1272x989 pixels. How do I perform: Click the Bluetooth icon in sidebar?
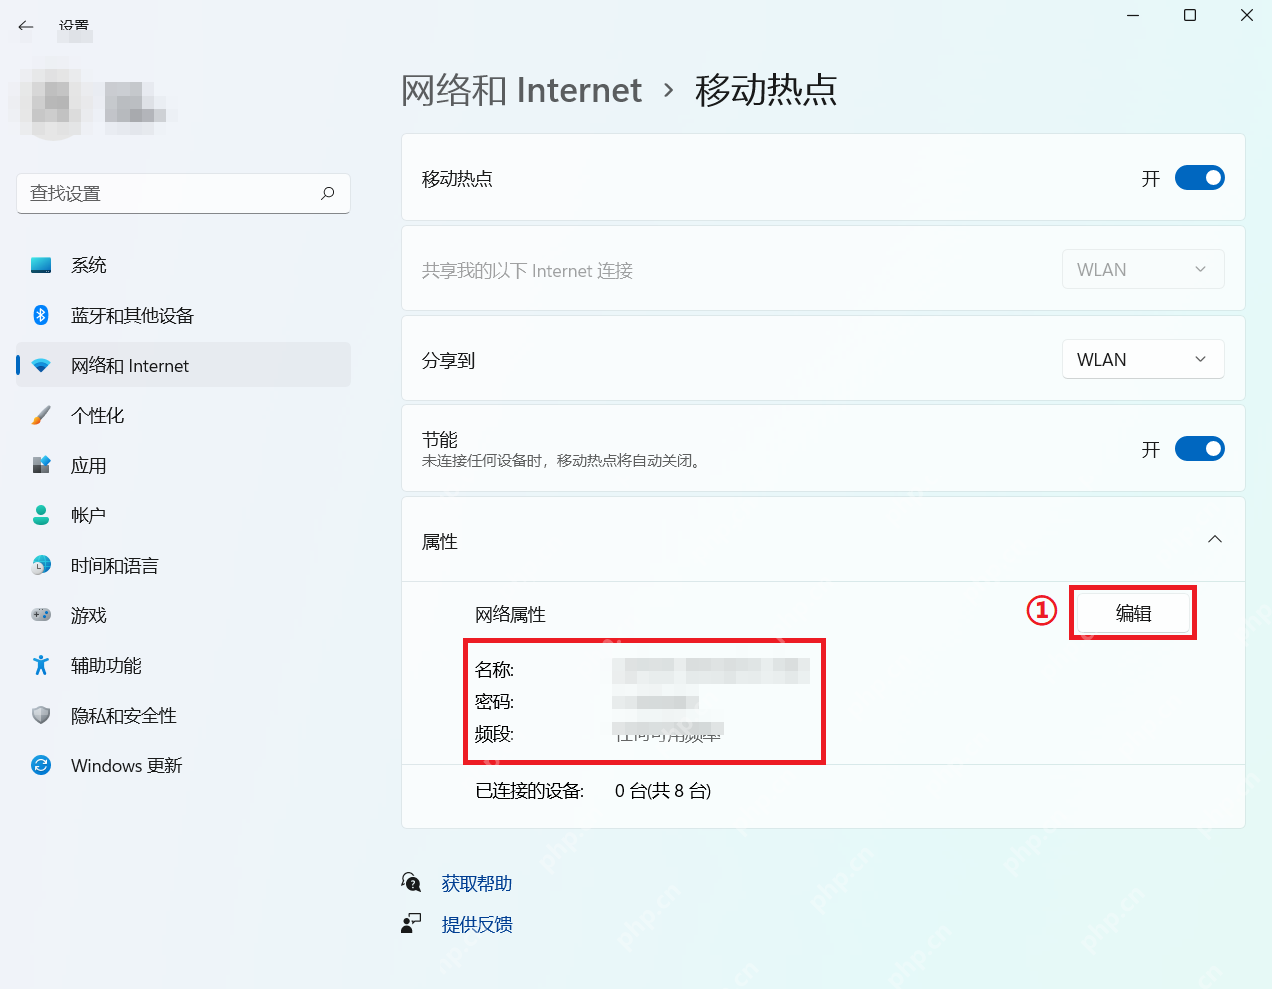41,315
